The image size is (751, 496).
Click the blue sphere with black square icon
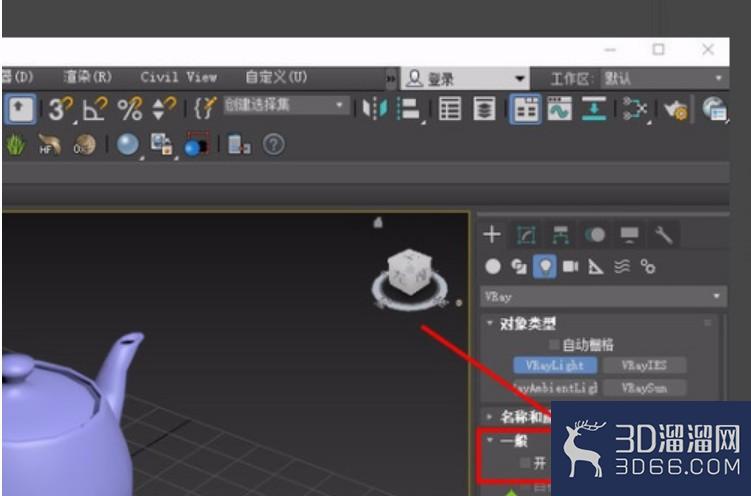(x=196, y=144)
